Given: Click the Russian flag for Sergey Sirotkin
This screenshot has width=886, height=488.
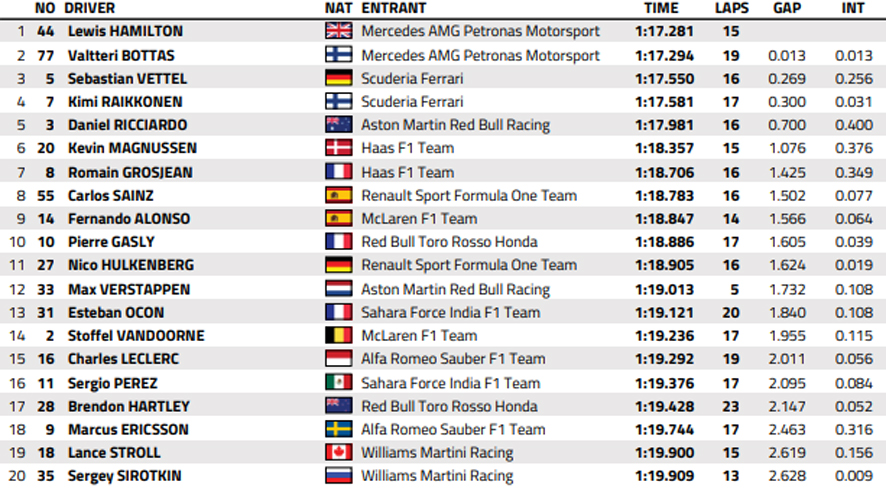Looking at the screenshot, I should [339, 475].
